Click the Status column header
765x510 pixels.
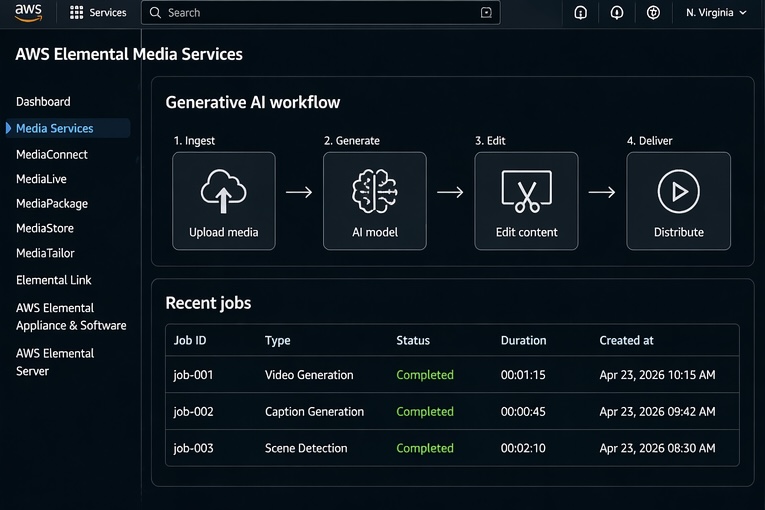click(413, 340)
